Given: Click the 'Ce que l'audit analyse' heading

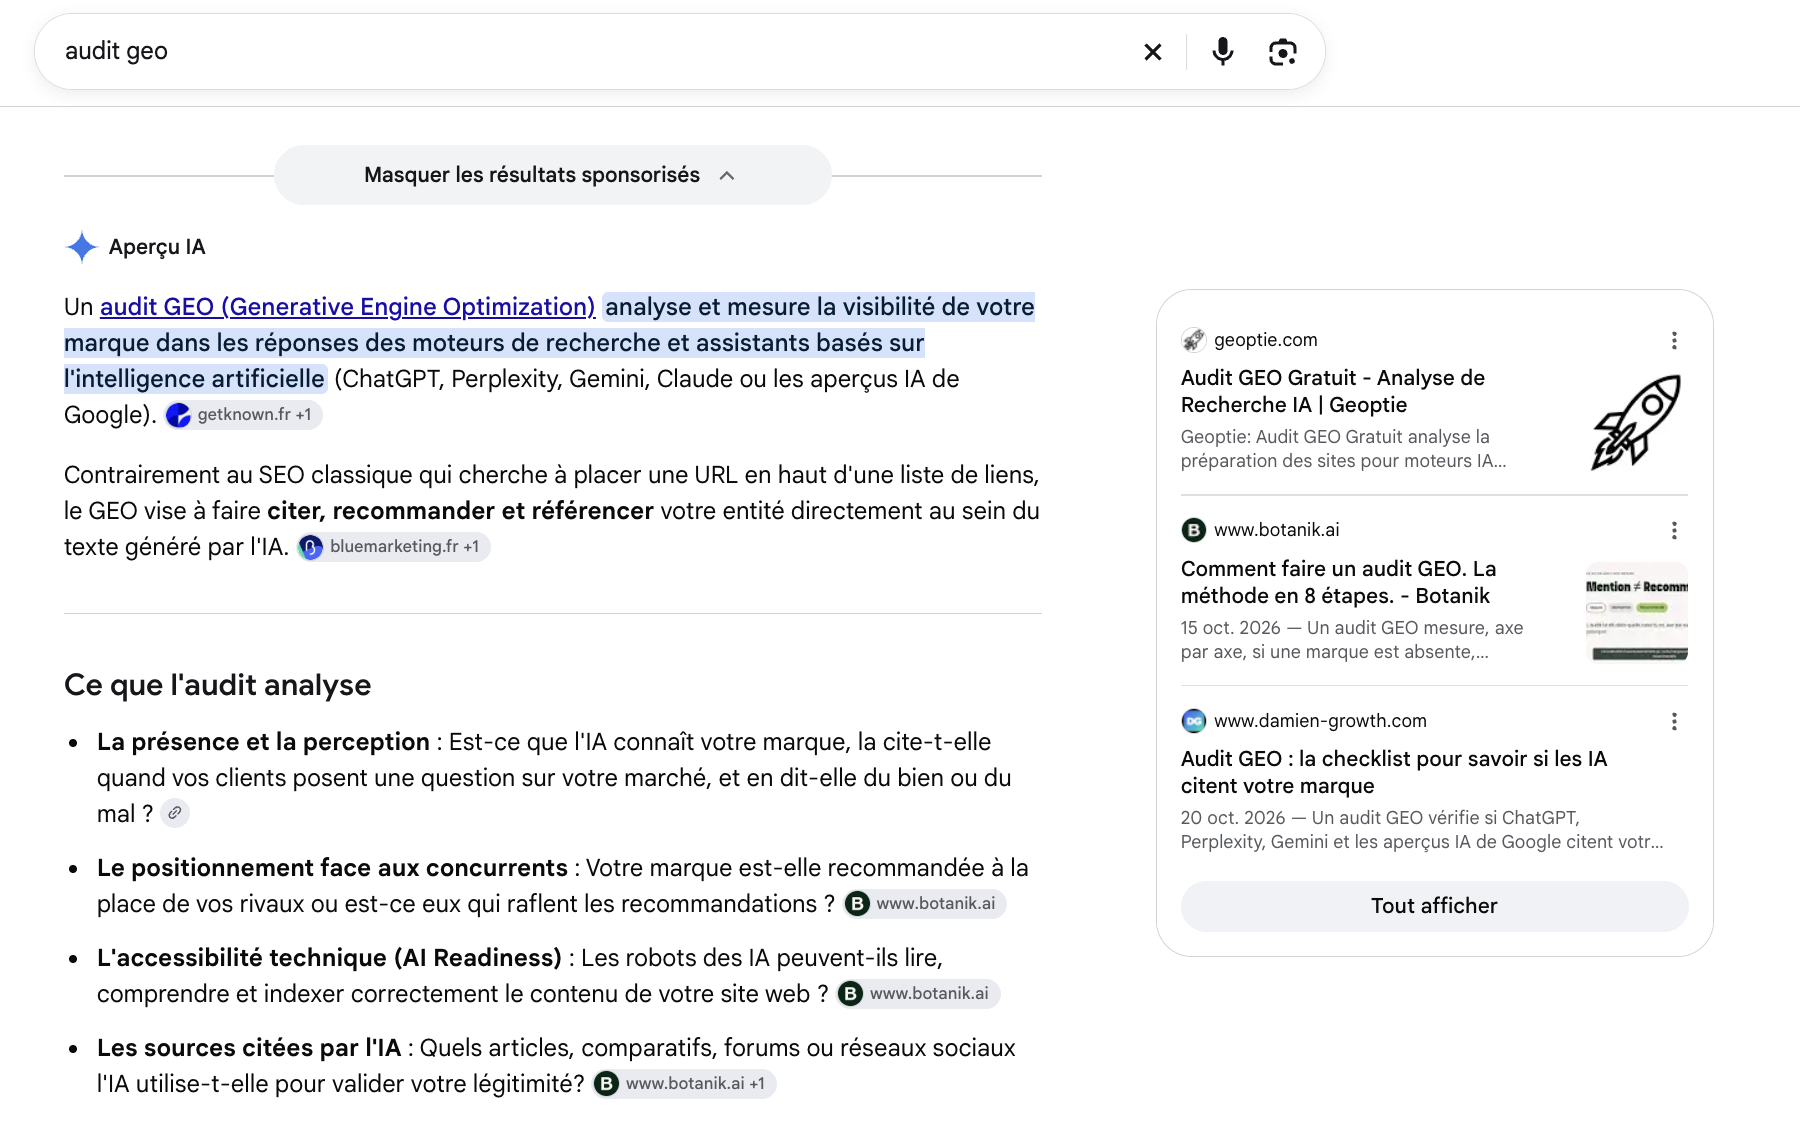Looking at the screenshot, I should pos(217,685).
